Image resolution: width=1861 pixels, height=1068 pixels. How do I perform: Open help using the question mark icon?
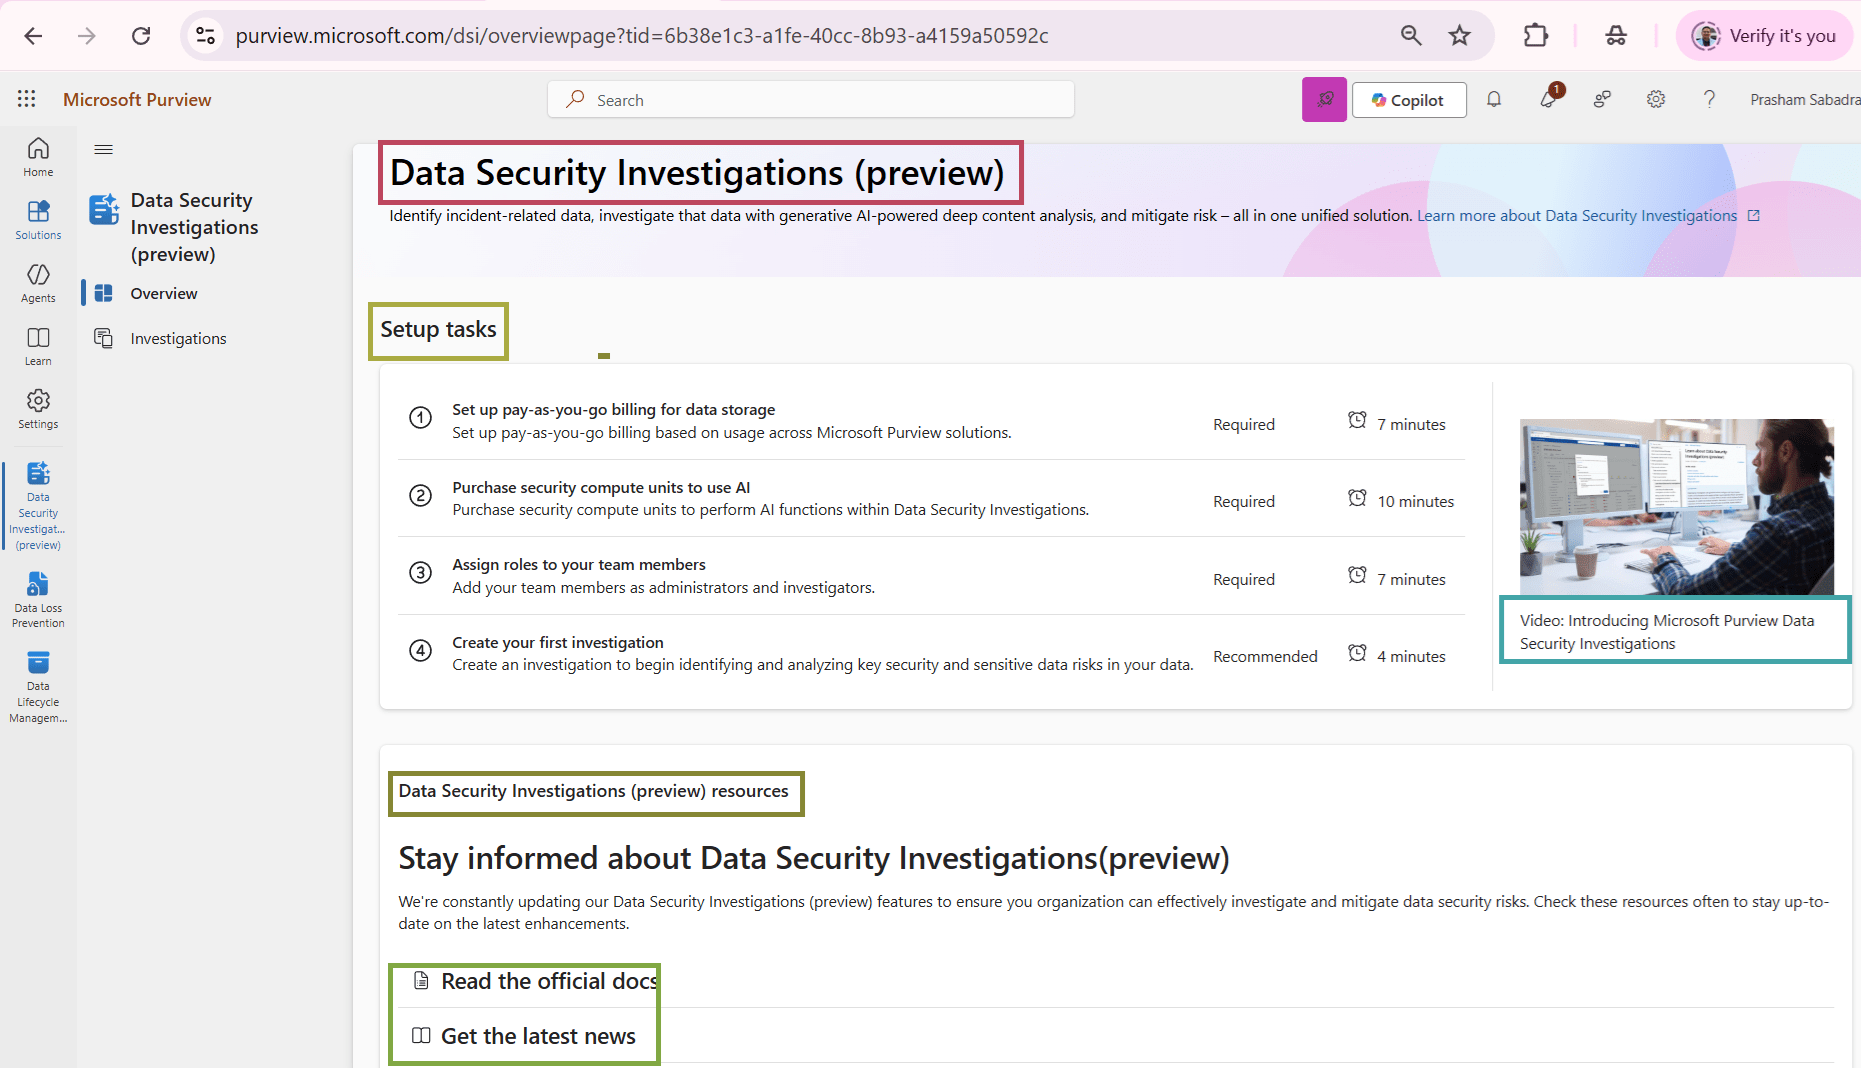pos(1709,99)
